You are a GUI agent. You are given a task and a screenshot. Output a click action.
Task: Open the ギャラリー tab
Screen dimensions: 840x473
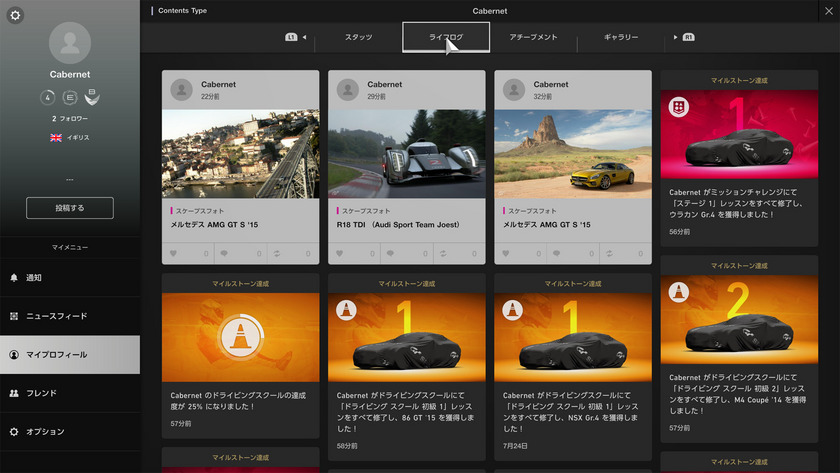point(621,37)
